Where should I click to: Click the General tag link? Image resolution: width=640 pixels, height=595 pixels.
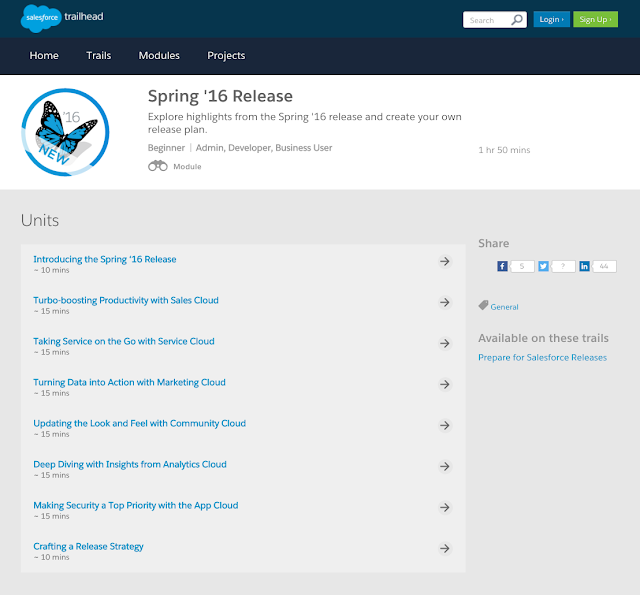click(504, 307)
